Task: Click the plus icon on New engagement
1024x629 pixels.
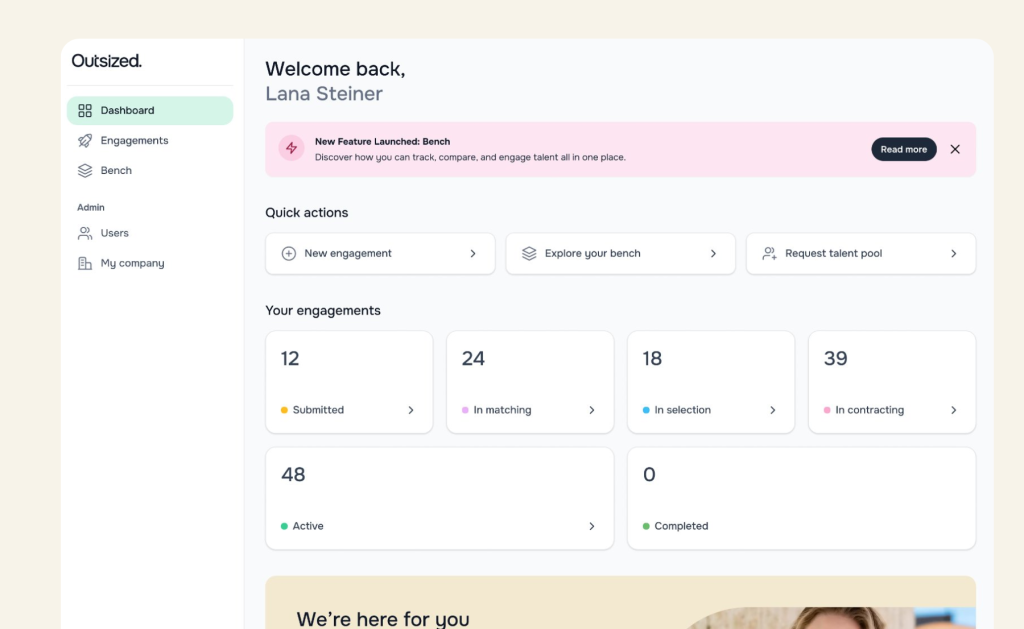Action: (289, 254)
